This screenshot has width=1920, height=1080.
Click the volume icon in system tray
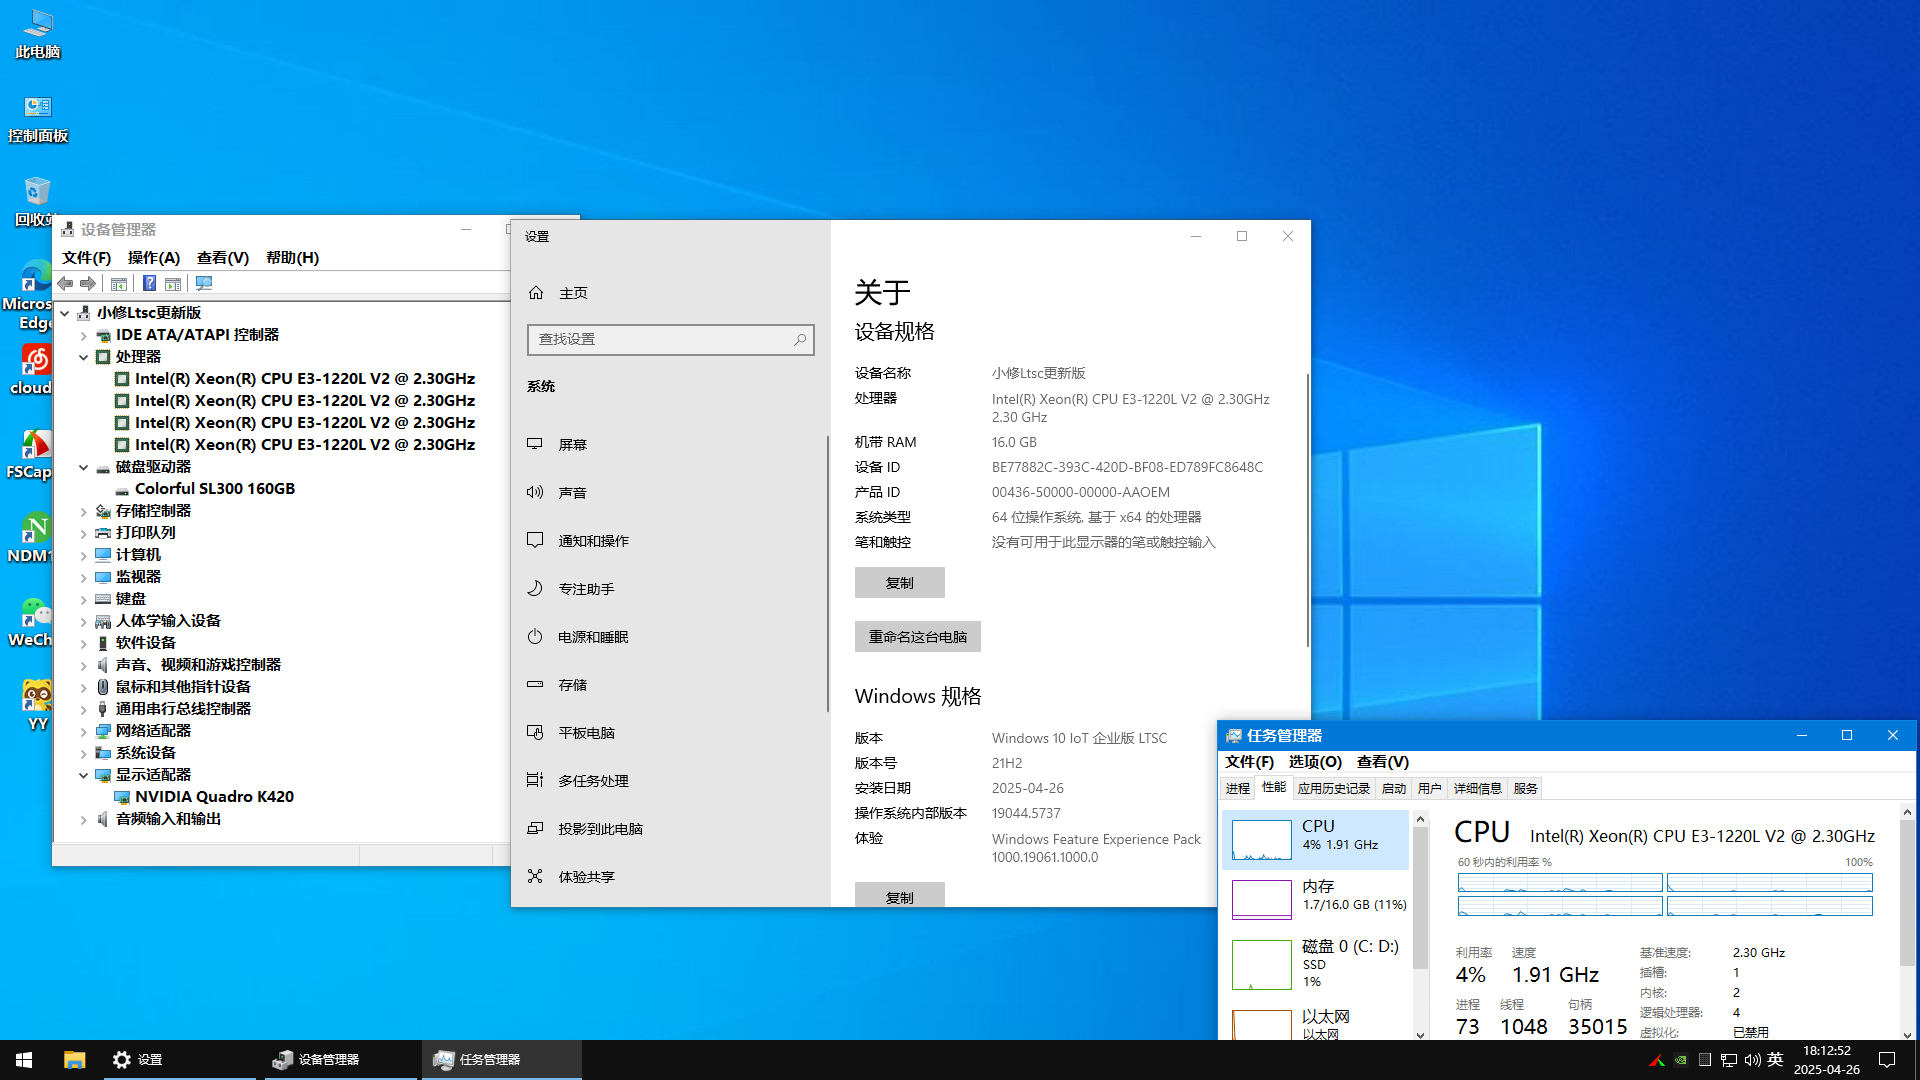(1752, 1060)
